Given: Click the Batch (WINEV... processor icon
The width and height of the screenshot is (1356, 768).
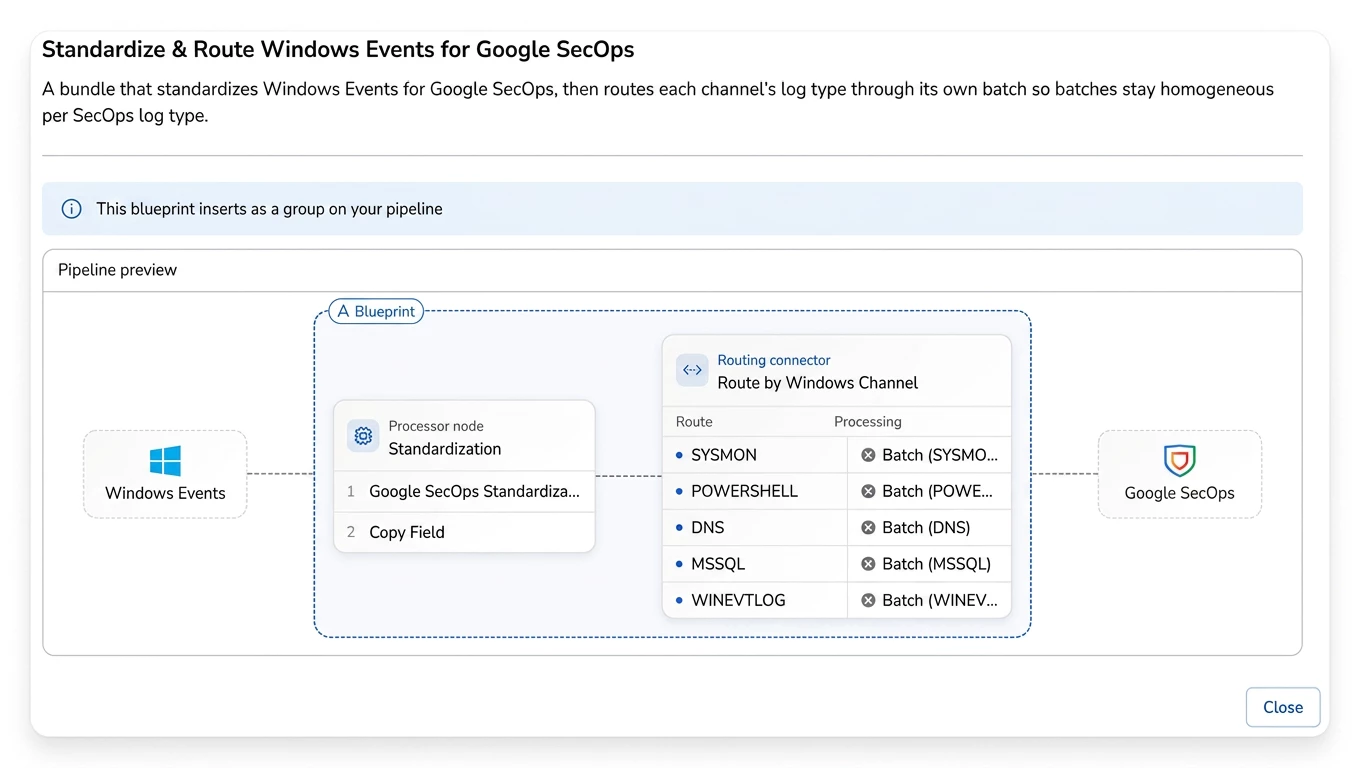Looking at the screenshot, I should 868,600.
